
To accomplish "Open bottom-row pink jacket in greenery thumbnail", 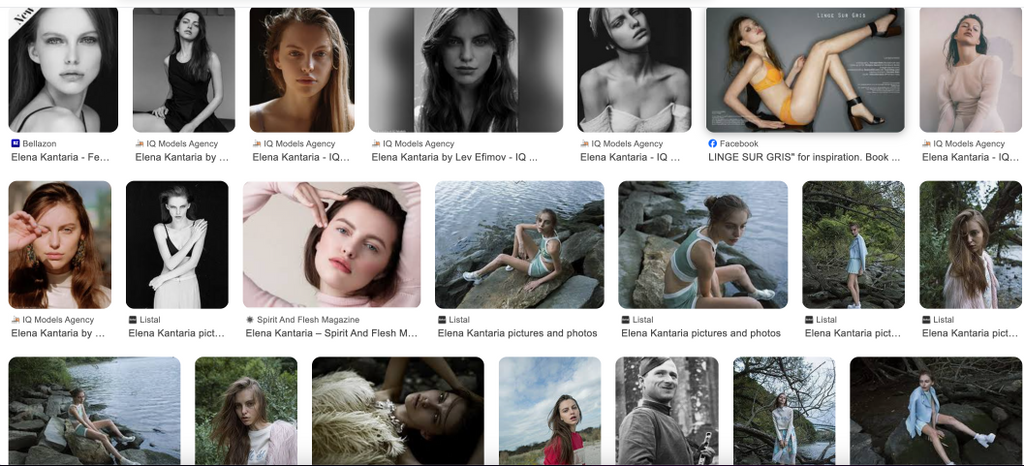I will pos(246,411).
